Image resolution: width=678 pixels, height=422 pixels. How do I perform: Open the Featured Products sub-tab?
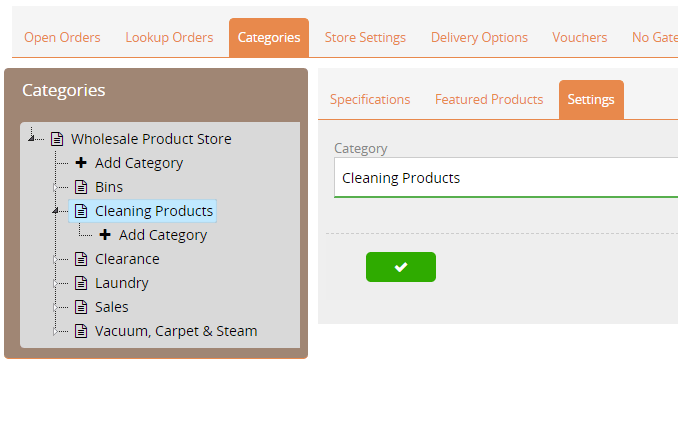(x=488, y=99)
